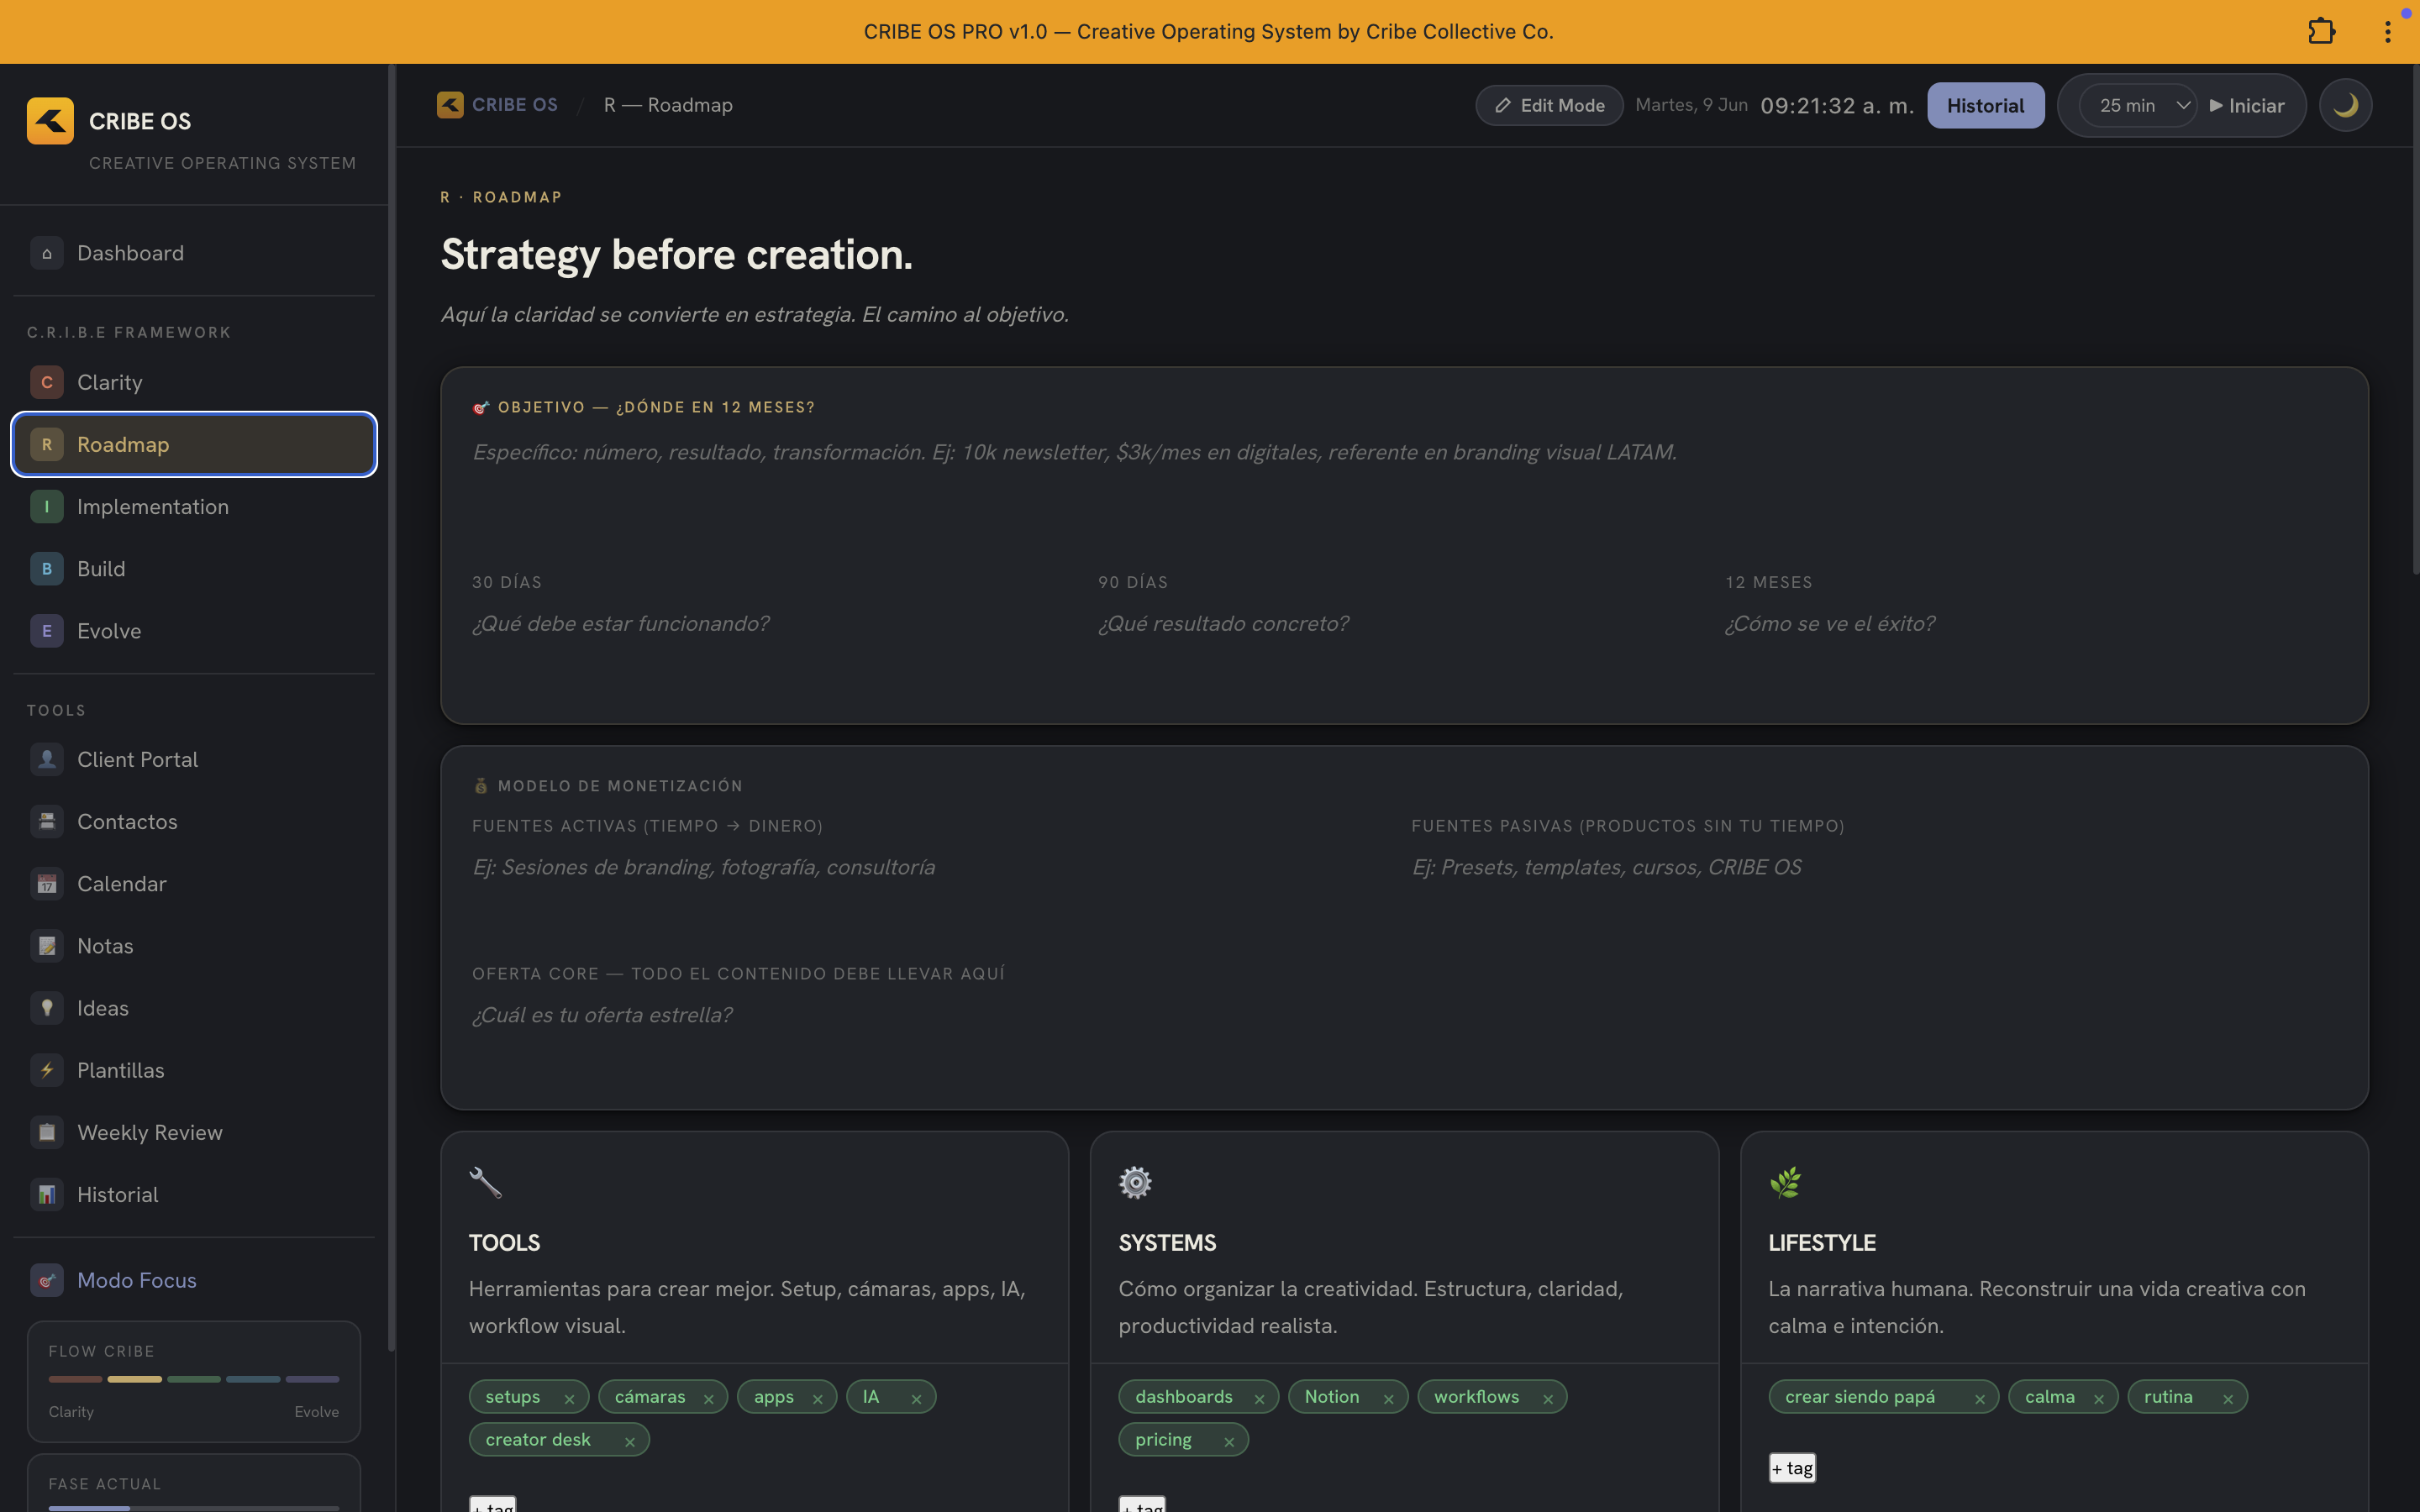Open Evolve section
The width and height of the screenshot is (2420, 1512).
(x=194, y=631)
